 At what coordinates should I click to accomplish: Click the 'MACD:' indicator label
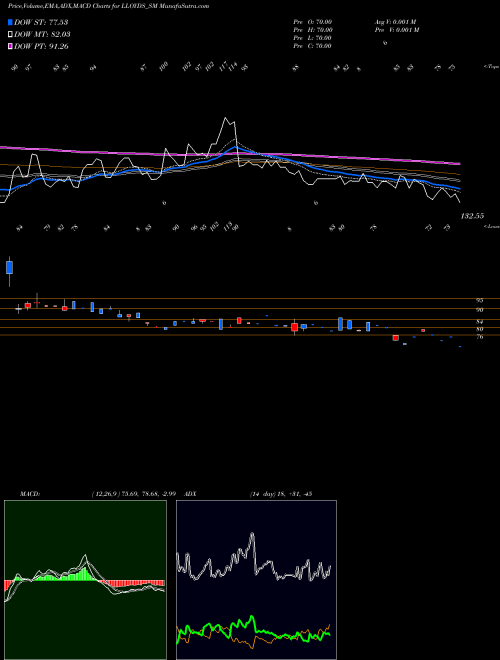[x=29, y=494]
